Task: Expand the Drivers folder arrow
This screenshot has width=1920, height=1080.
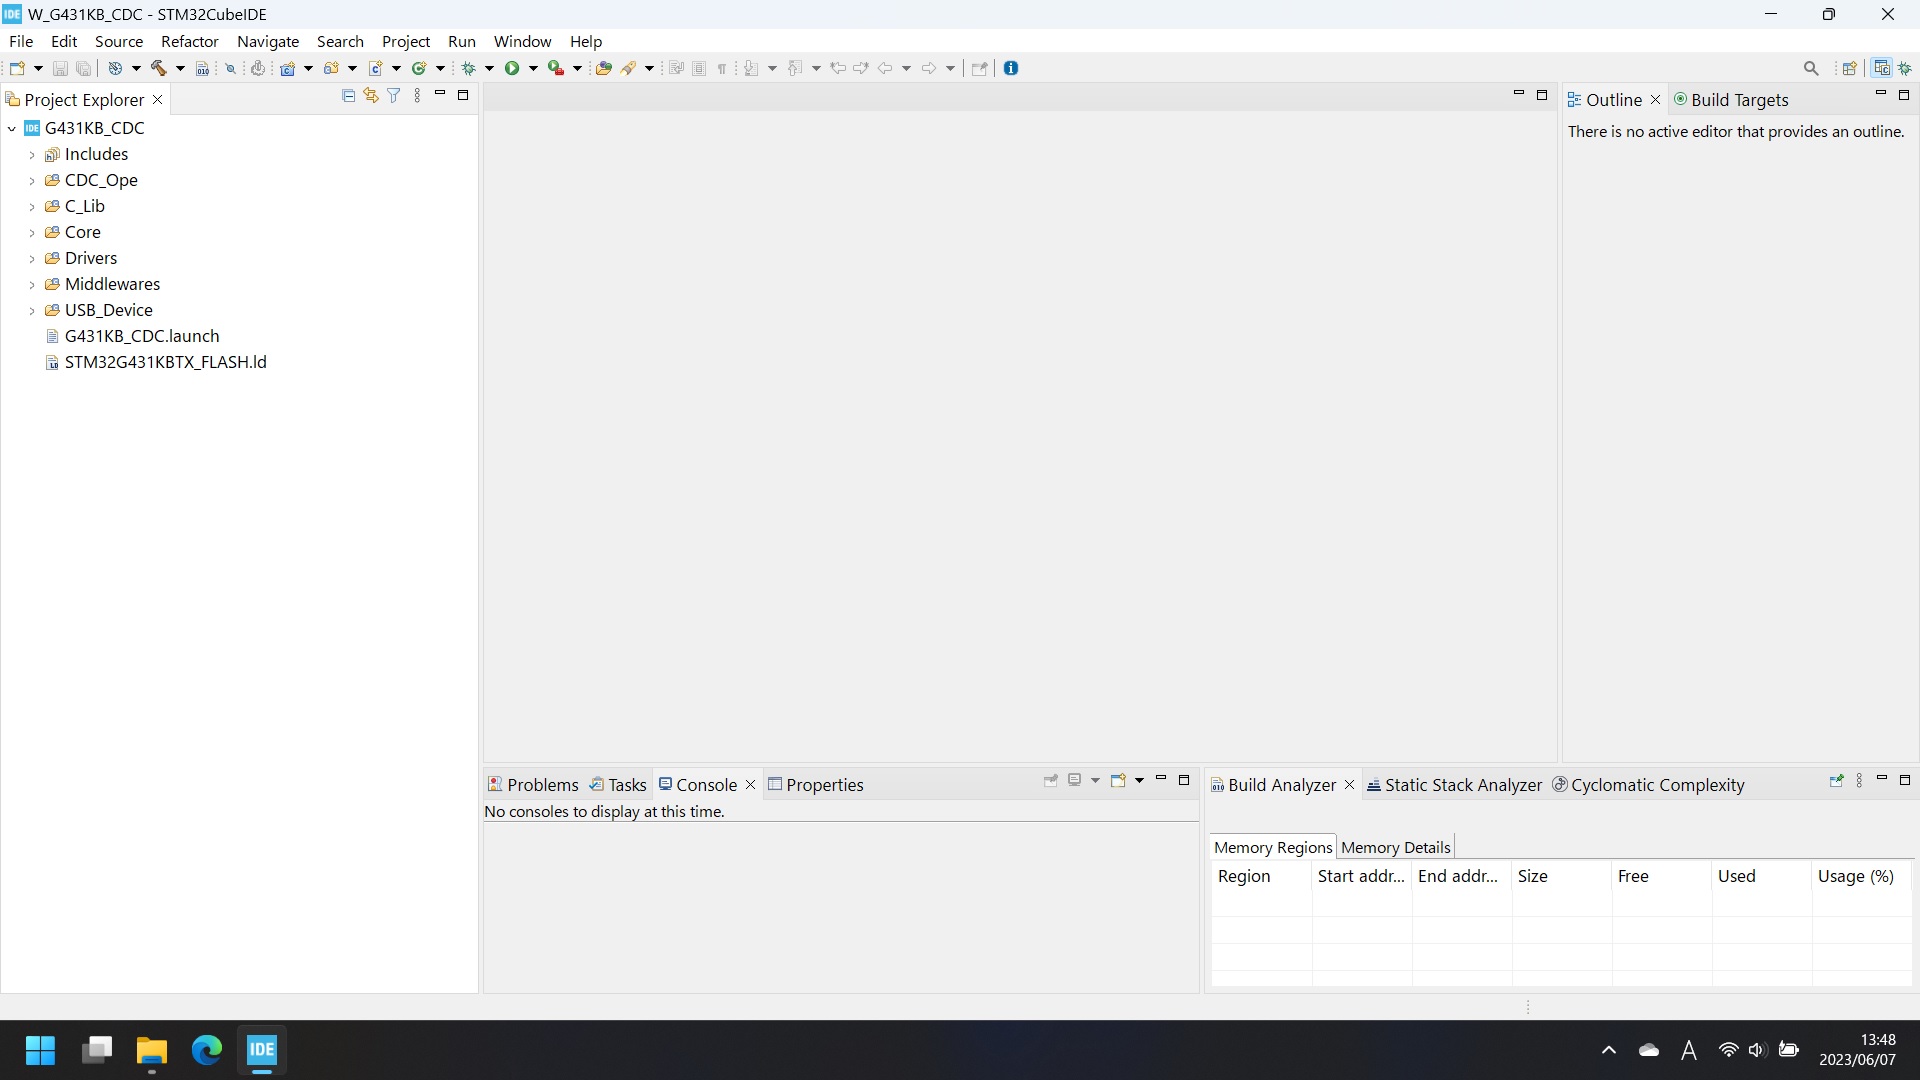Action: click(x=32, y=259)
